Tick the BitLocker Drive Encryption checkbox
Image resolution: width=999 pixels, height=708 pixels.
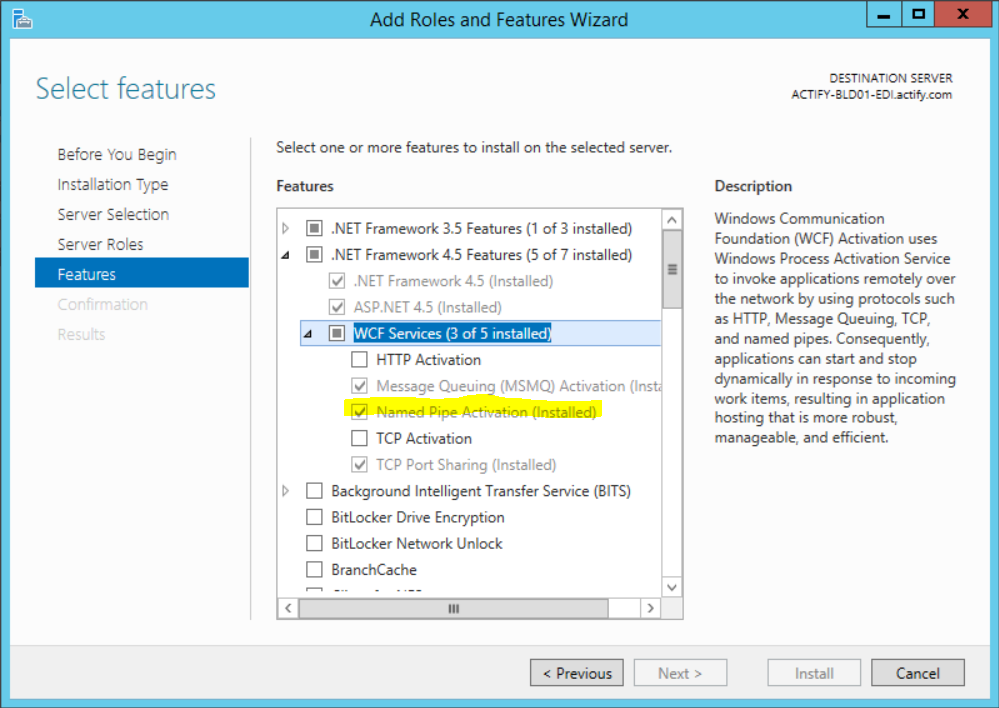point(315,517)
